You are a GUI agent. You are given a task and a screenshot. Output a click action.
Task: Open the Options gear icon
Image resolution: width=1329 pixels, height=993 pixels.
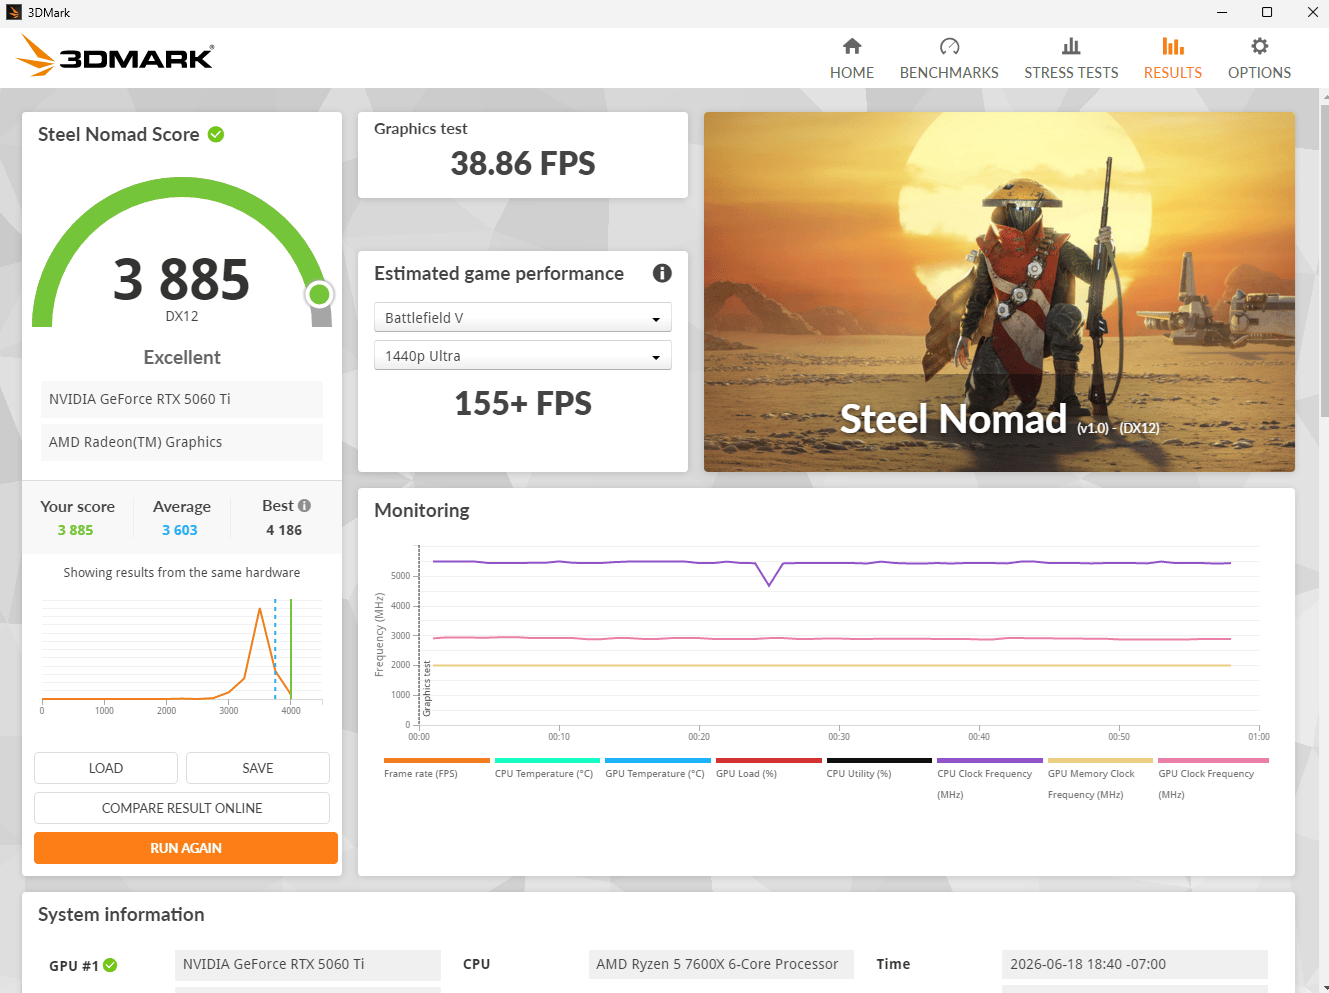(1260, 46)
